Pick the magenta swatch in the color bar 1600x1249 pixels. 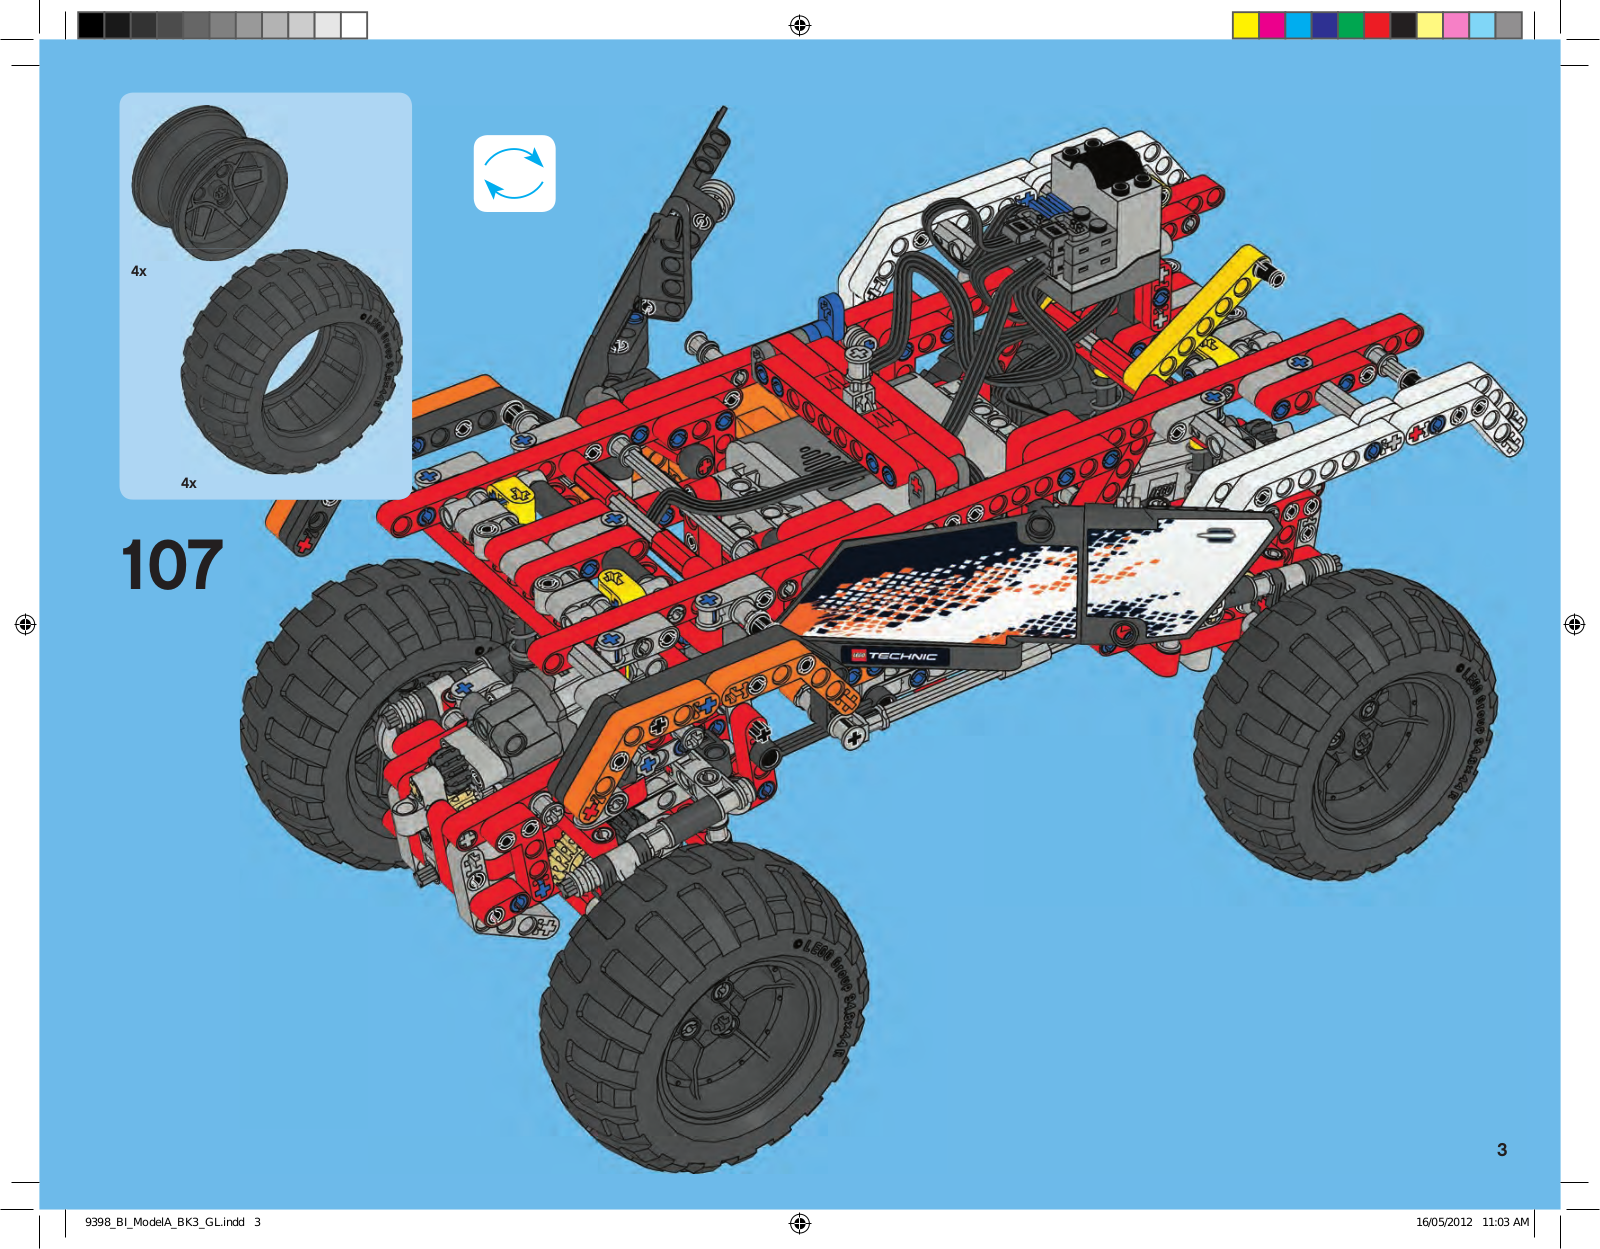click(x=1272, y=25)
